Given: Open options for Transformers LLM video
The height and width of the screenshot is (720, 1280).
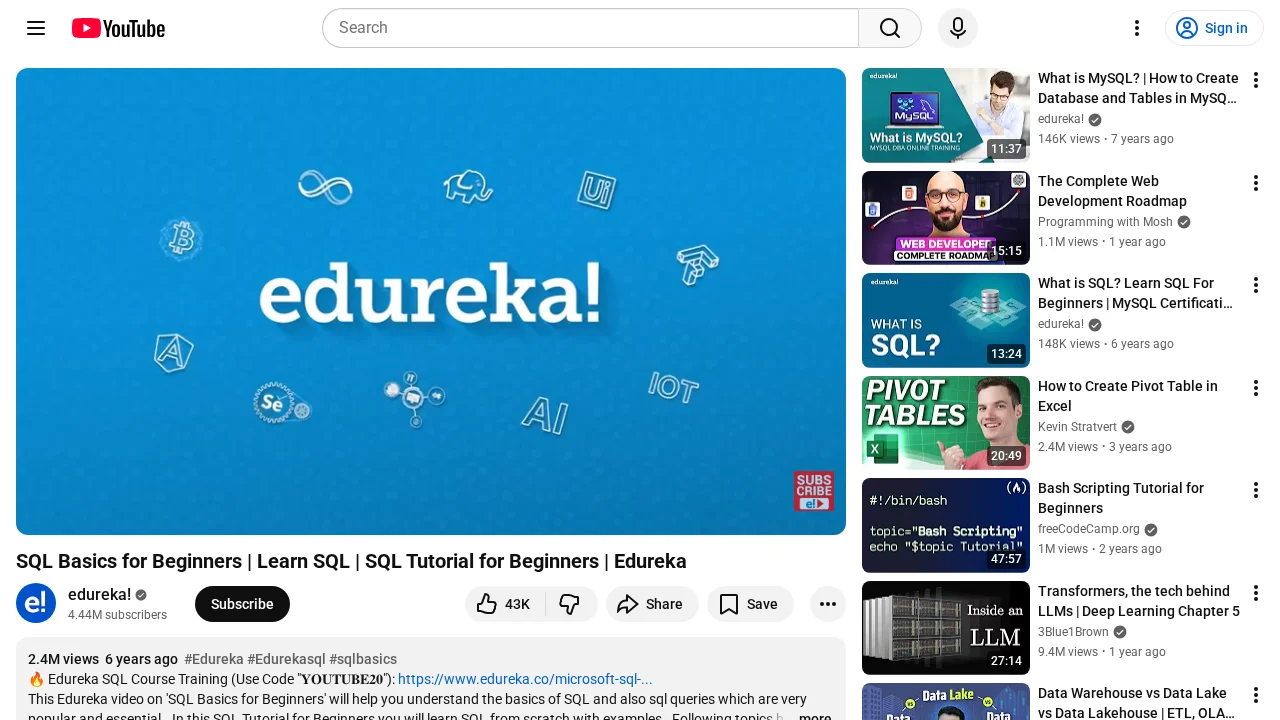Looking at the screenshot, I should pos(1256,593).
